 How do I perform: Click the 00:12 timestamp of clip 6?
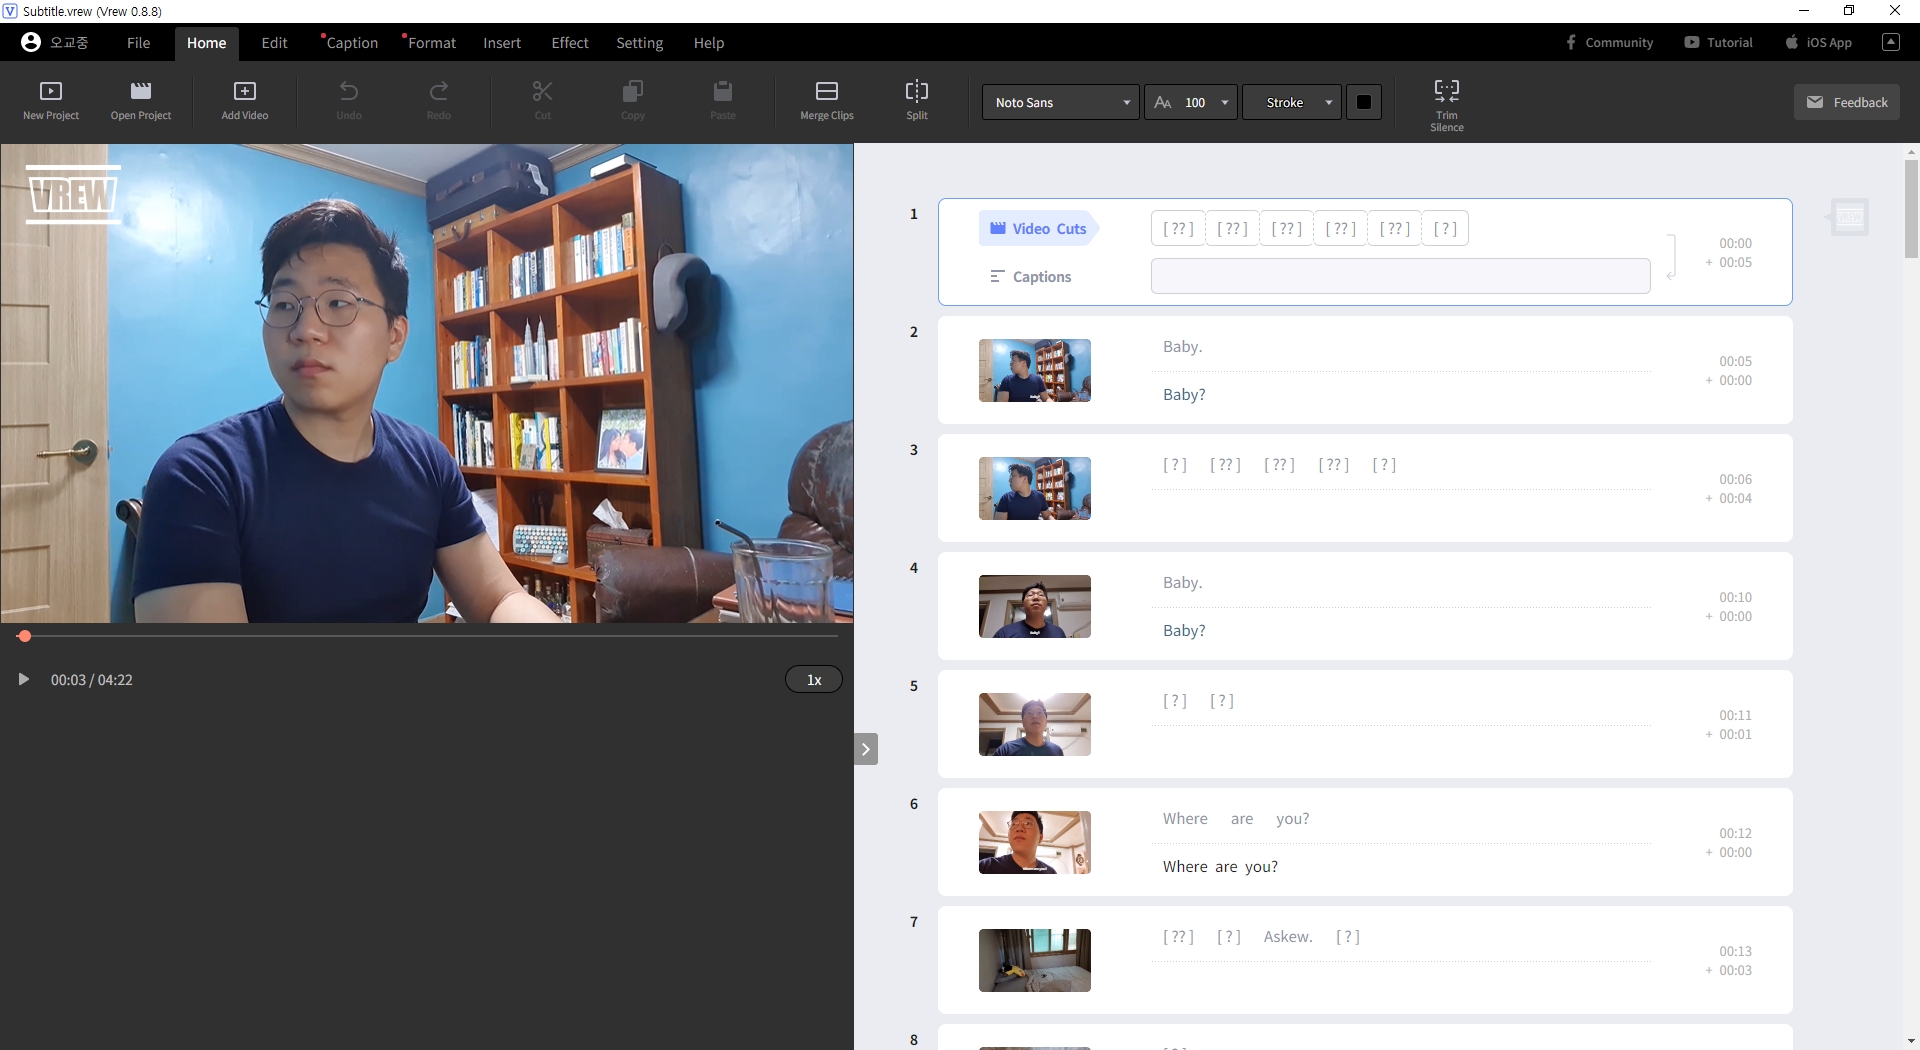click(1735, 833)
